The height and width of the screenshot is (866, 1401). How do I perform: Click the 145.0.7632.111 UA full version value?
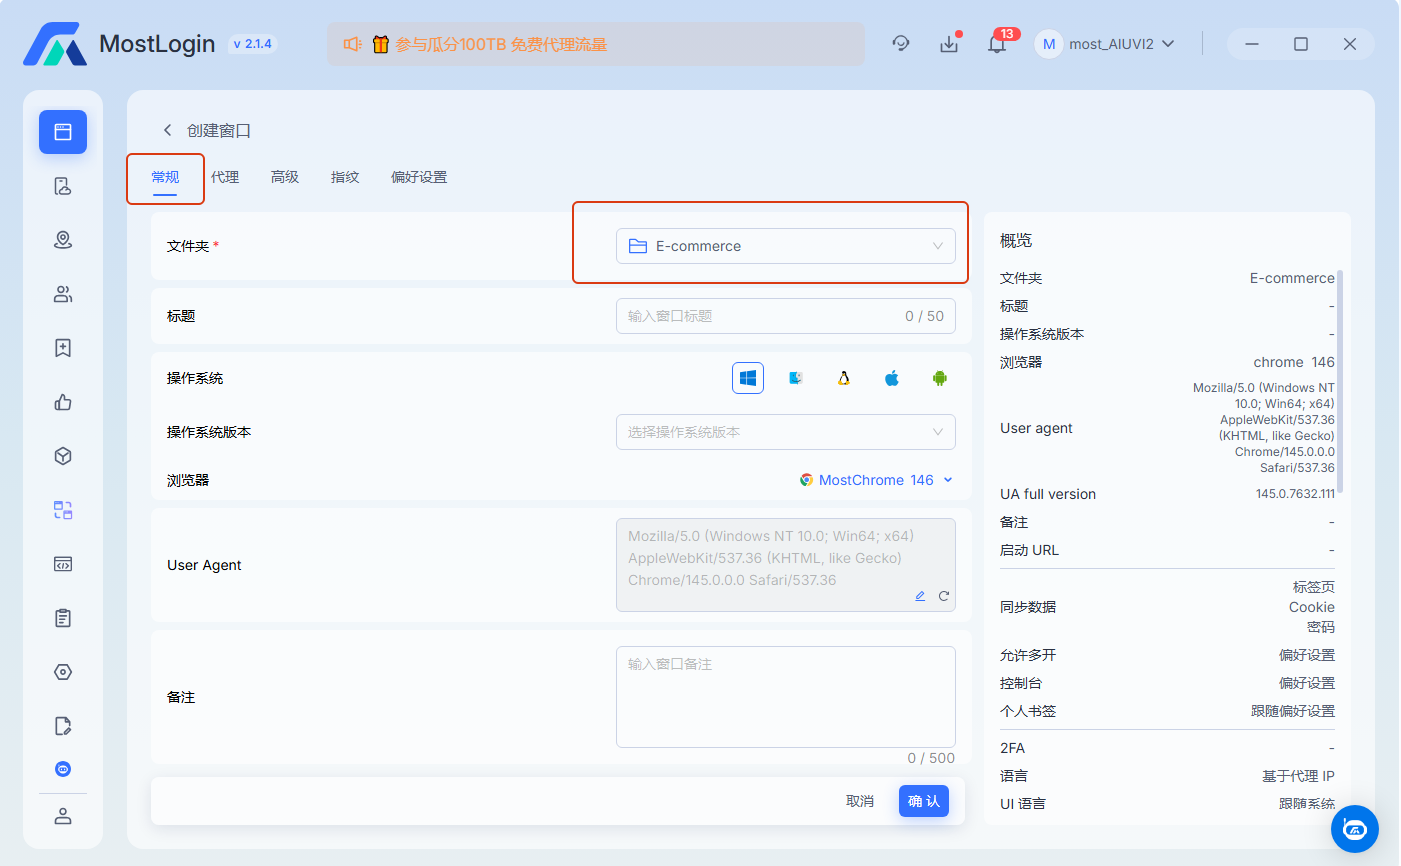click(x=1295, y=494)
